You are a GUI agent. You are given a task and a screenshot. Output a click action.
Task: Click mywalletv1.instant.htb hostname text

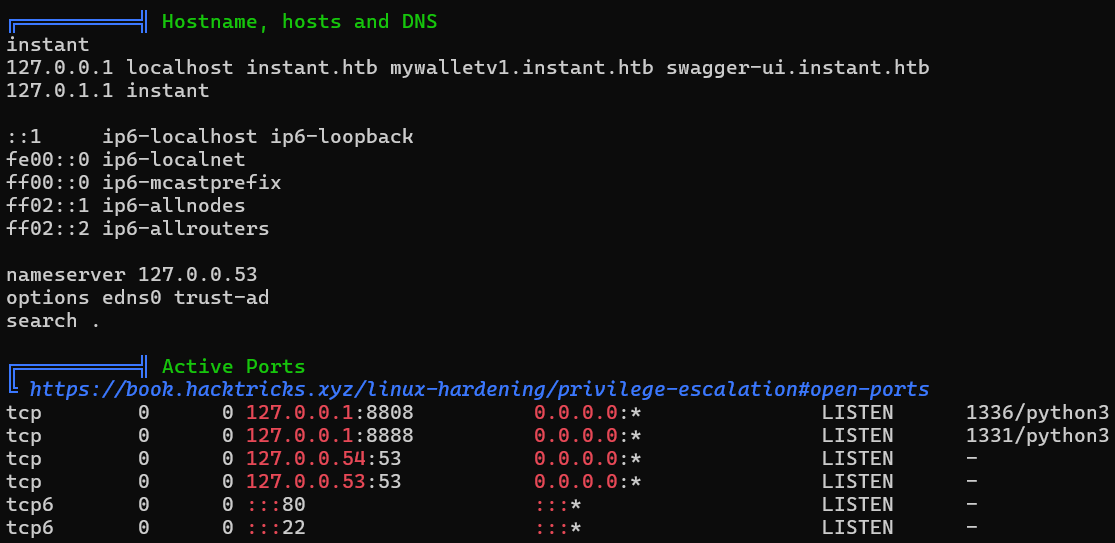(x=522, y=68)
